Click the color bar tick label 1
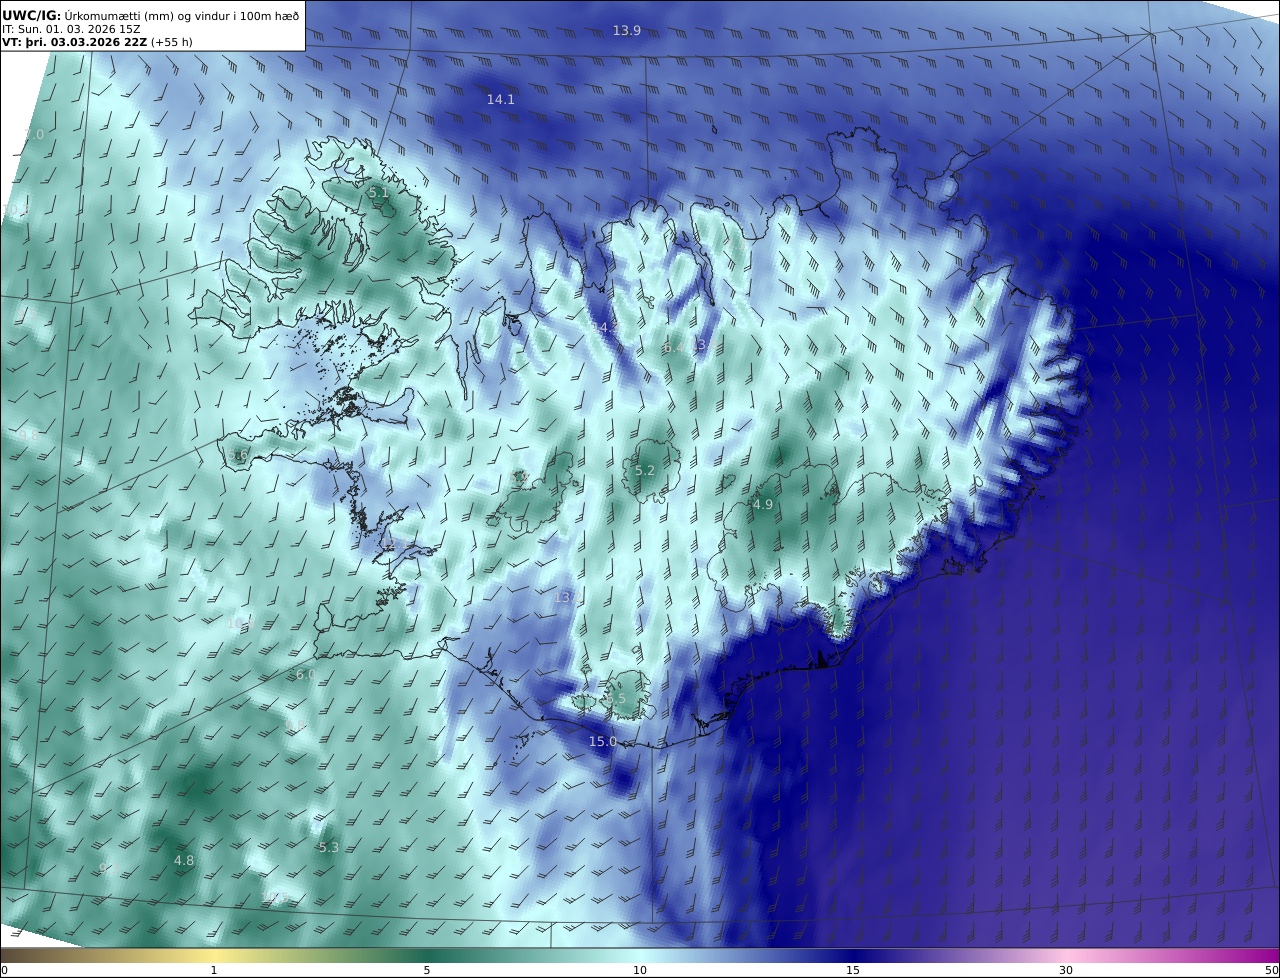The height and width of the screenshot is (978, 1280). (x=214, y=970)
